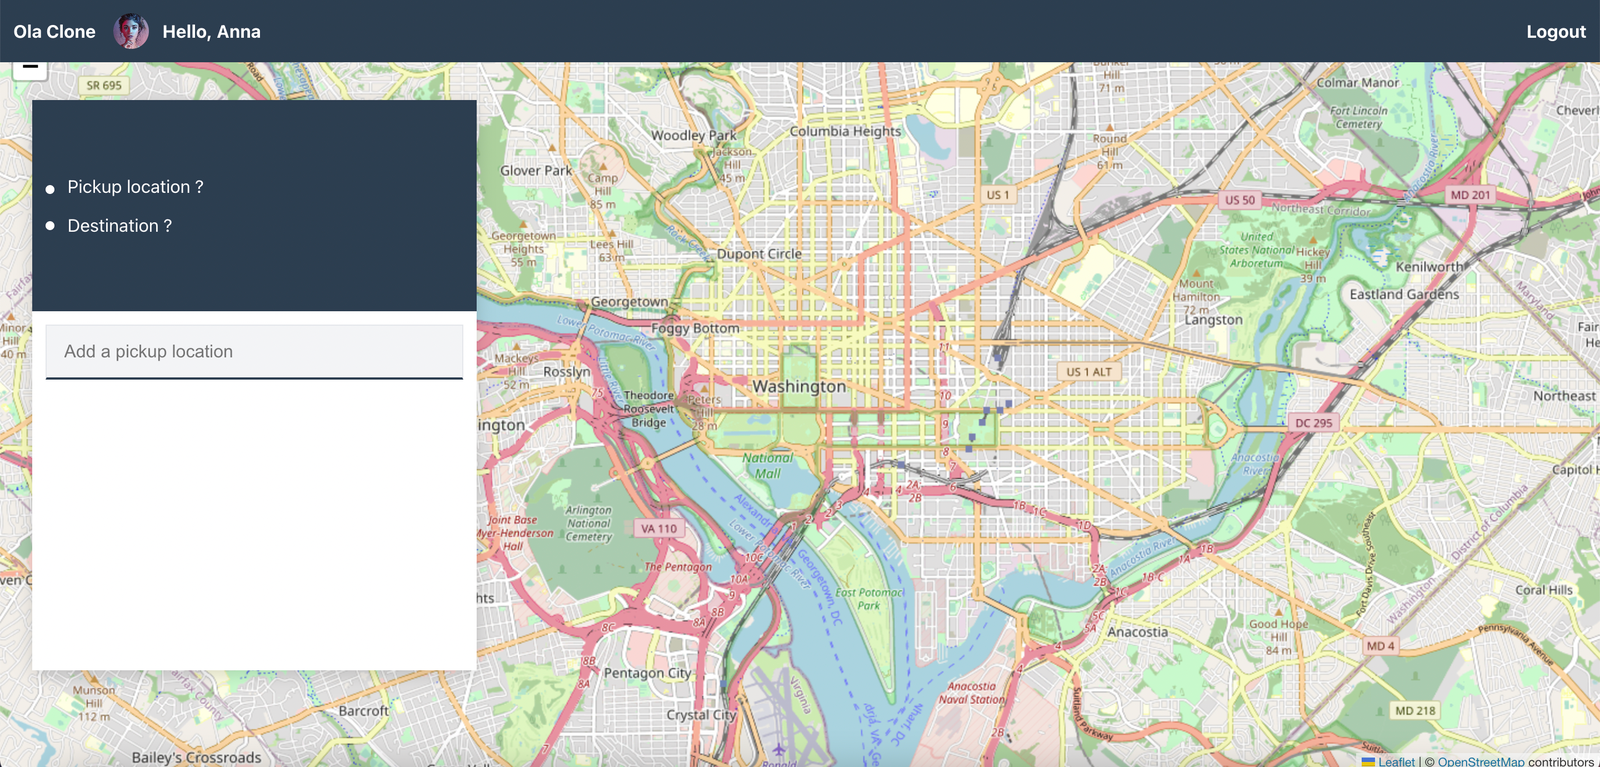Click the Crystal City map label
This screenshot has height=767, width=1600.
701,715
